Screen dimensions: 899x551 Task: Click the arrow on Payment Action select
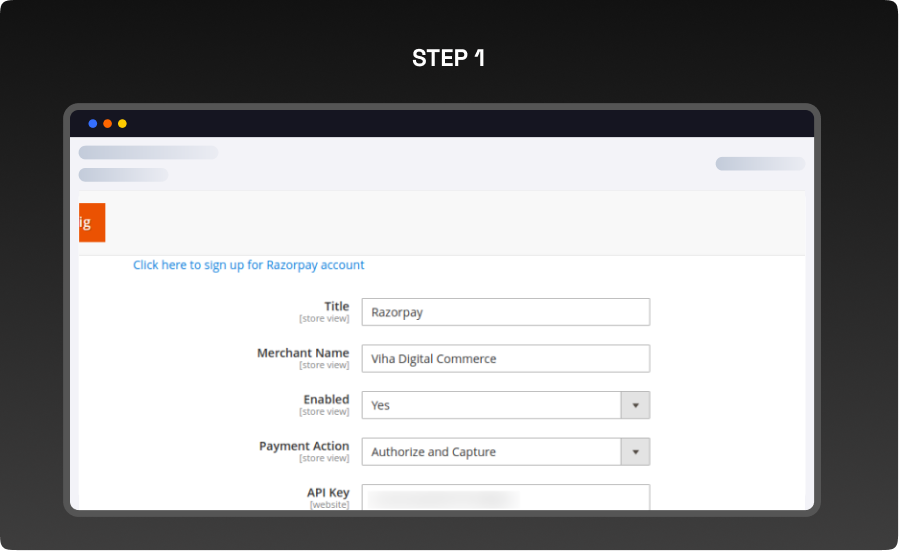(x=635, y=452)
